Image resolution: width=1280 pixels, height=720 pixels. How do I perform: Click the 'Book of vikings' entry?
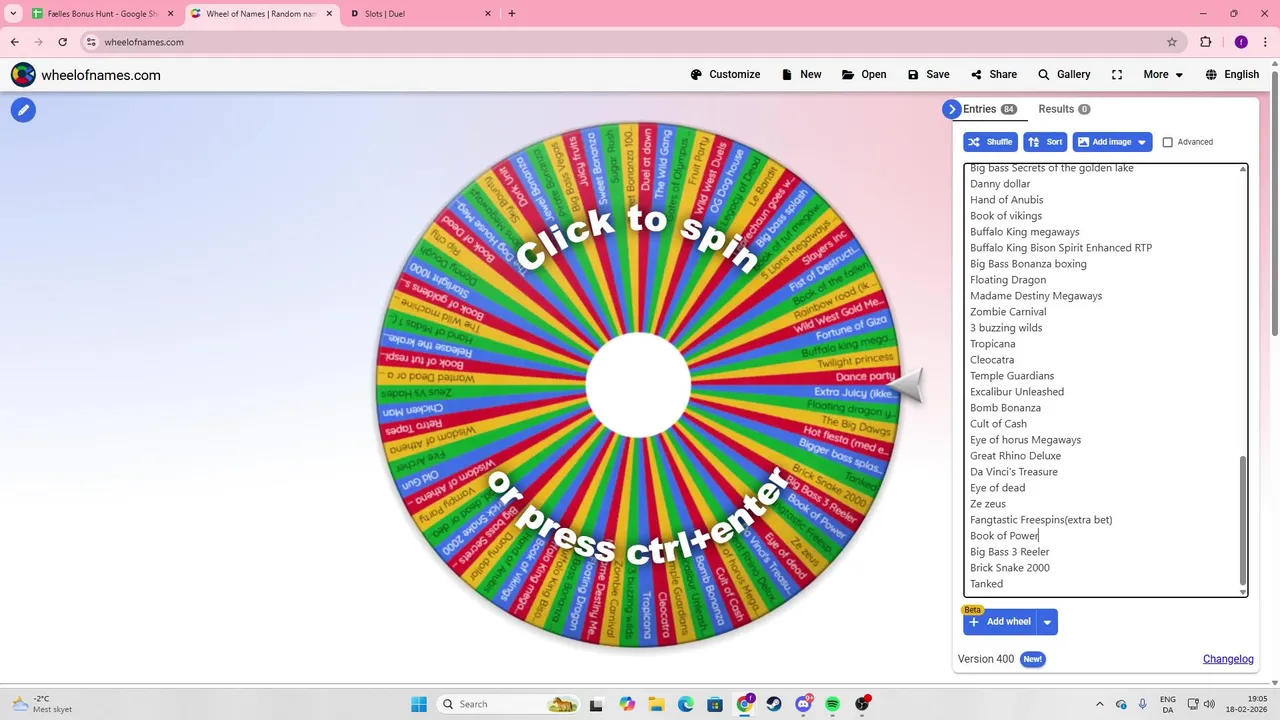(1006, 216)
